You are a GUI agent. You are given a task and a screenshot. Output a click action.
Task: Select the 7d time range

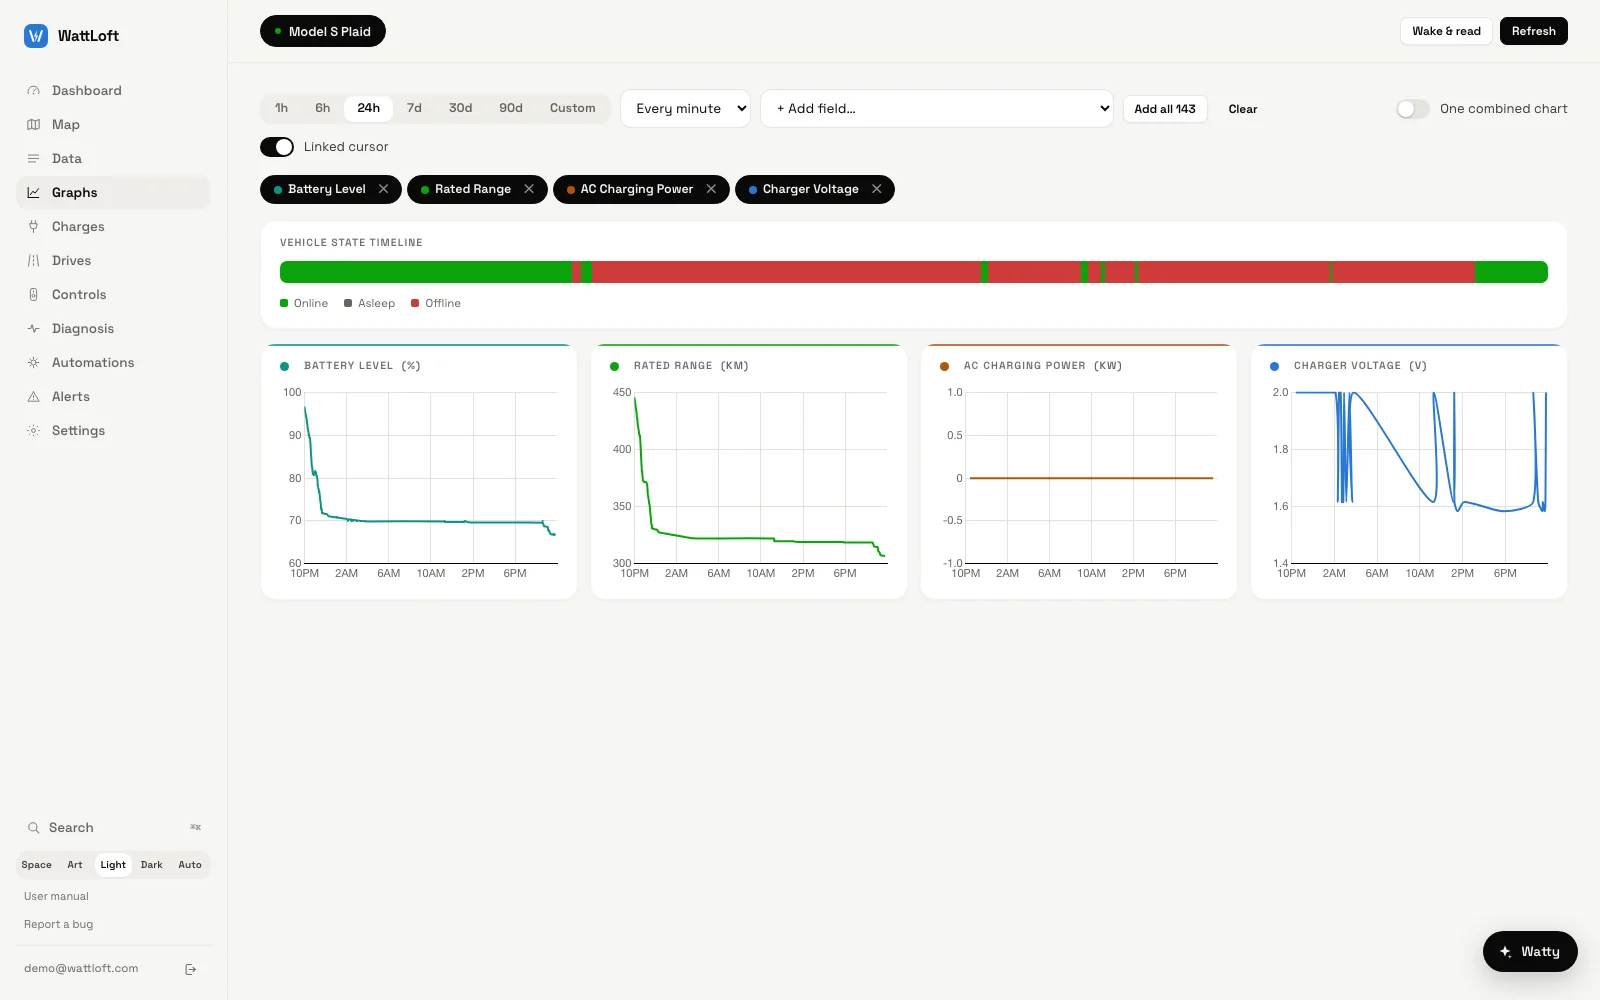coord(414,108)
